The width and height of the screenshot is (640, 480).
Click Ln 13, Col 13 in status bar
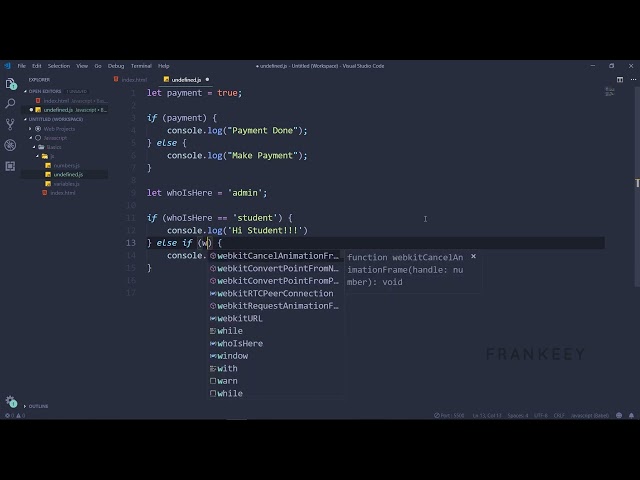[487, 416]
